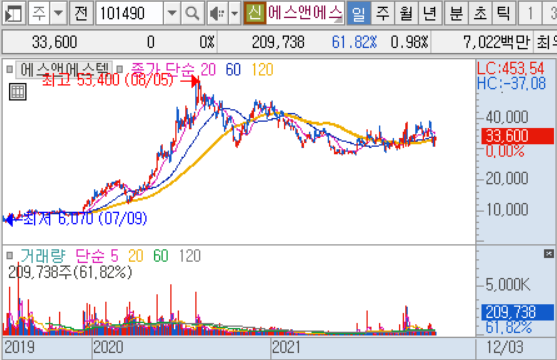Click the 에스앤에스텍 chart legend label
The height and width of the screenshot is (360, 557).
(64, 69)
